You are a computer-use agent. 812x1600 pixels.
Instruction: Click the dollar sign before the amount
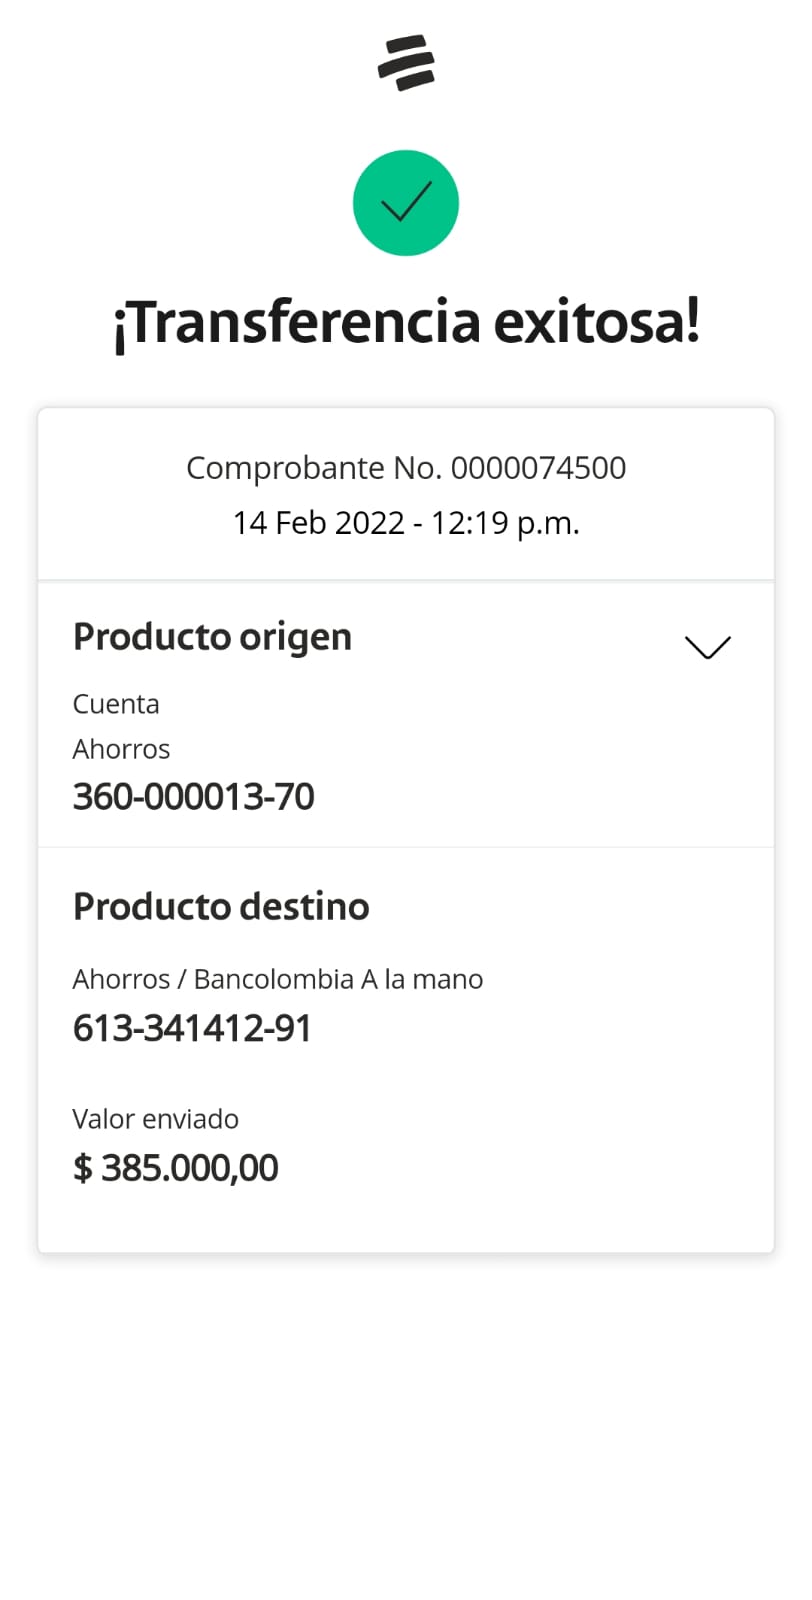(83, 1168)
